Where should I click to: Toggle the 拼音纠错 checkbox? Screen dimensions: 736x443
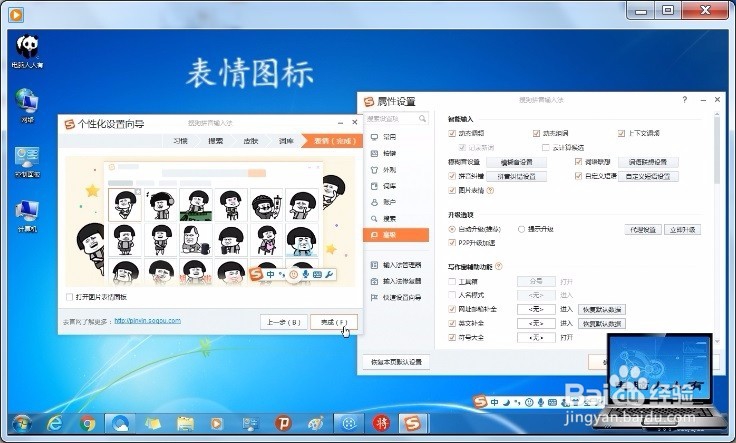click(x=452, y=176)
